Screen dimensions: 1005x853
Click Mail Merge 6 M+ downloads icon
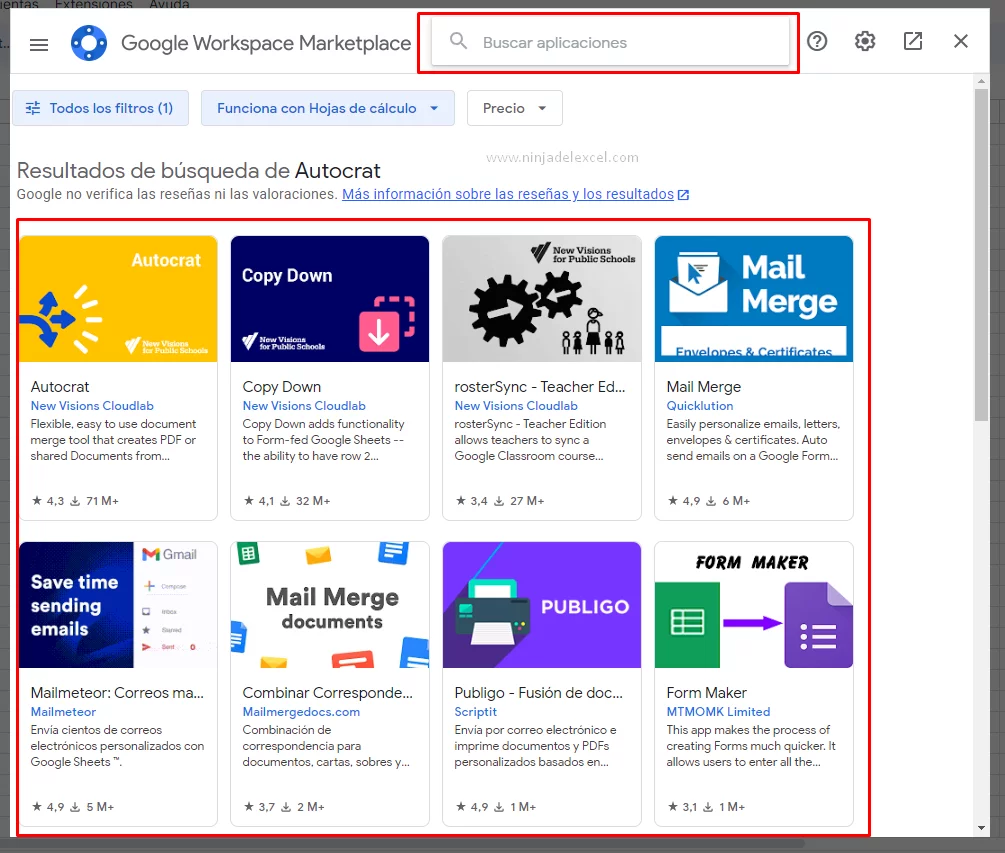coord(711,501)
